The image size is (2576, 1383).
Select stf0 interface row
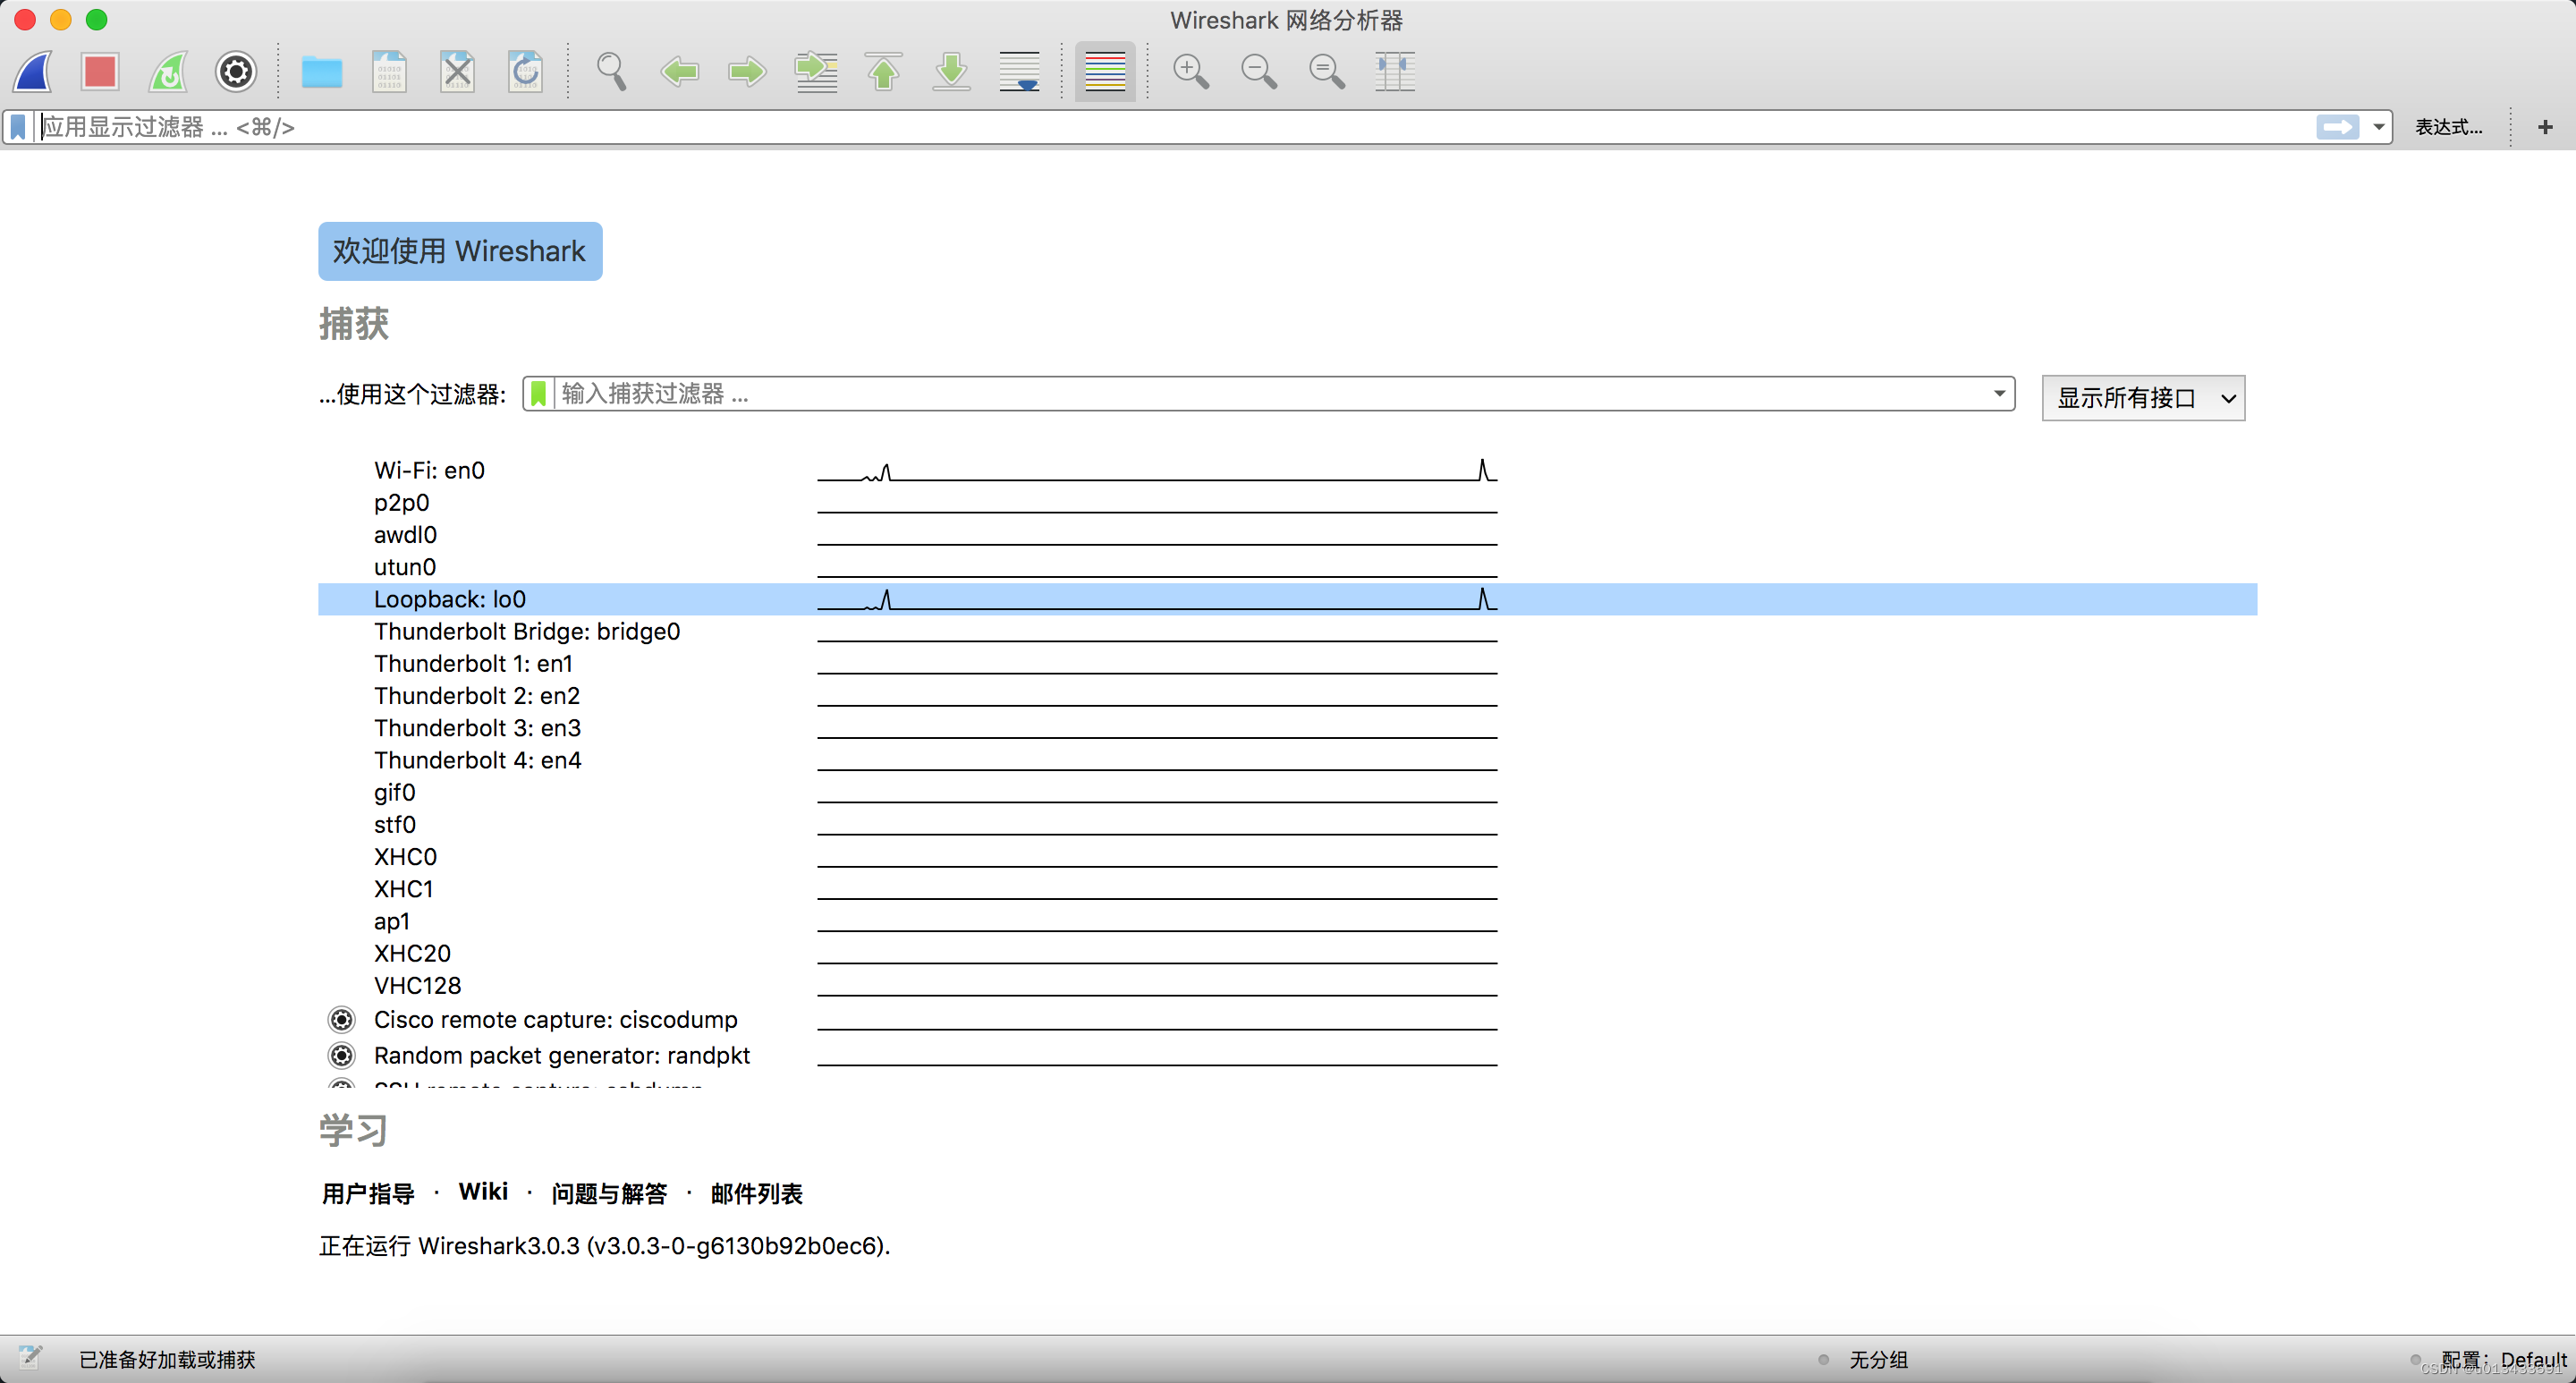click(1287, 824)
